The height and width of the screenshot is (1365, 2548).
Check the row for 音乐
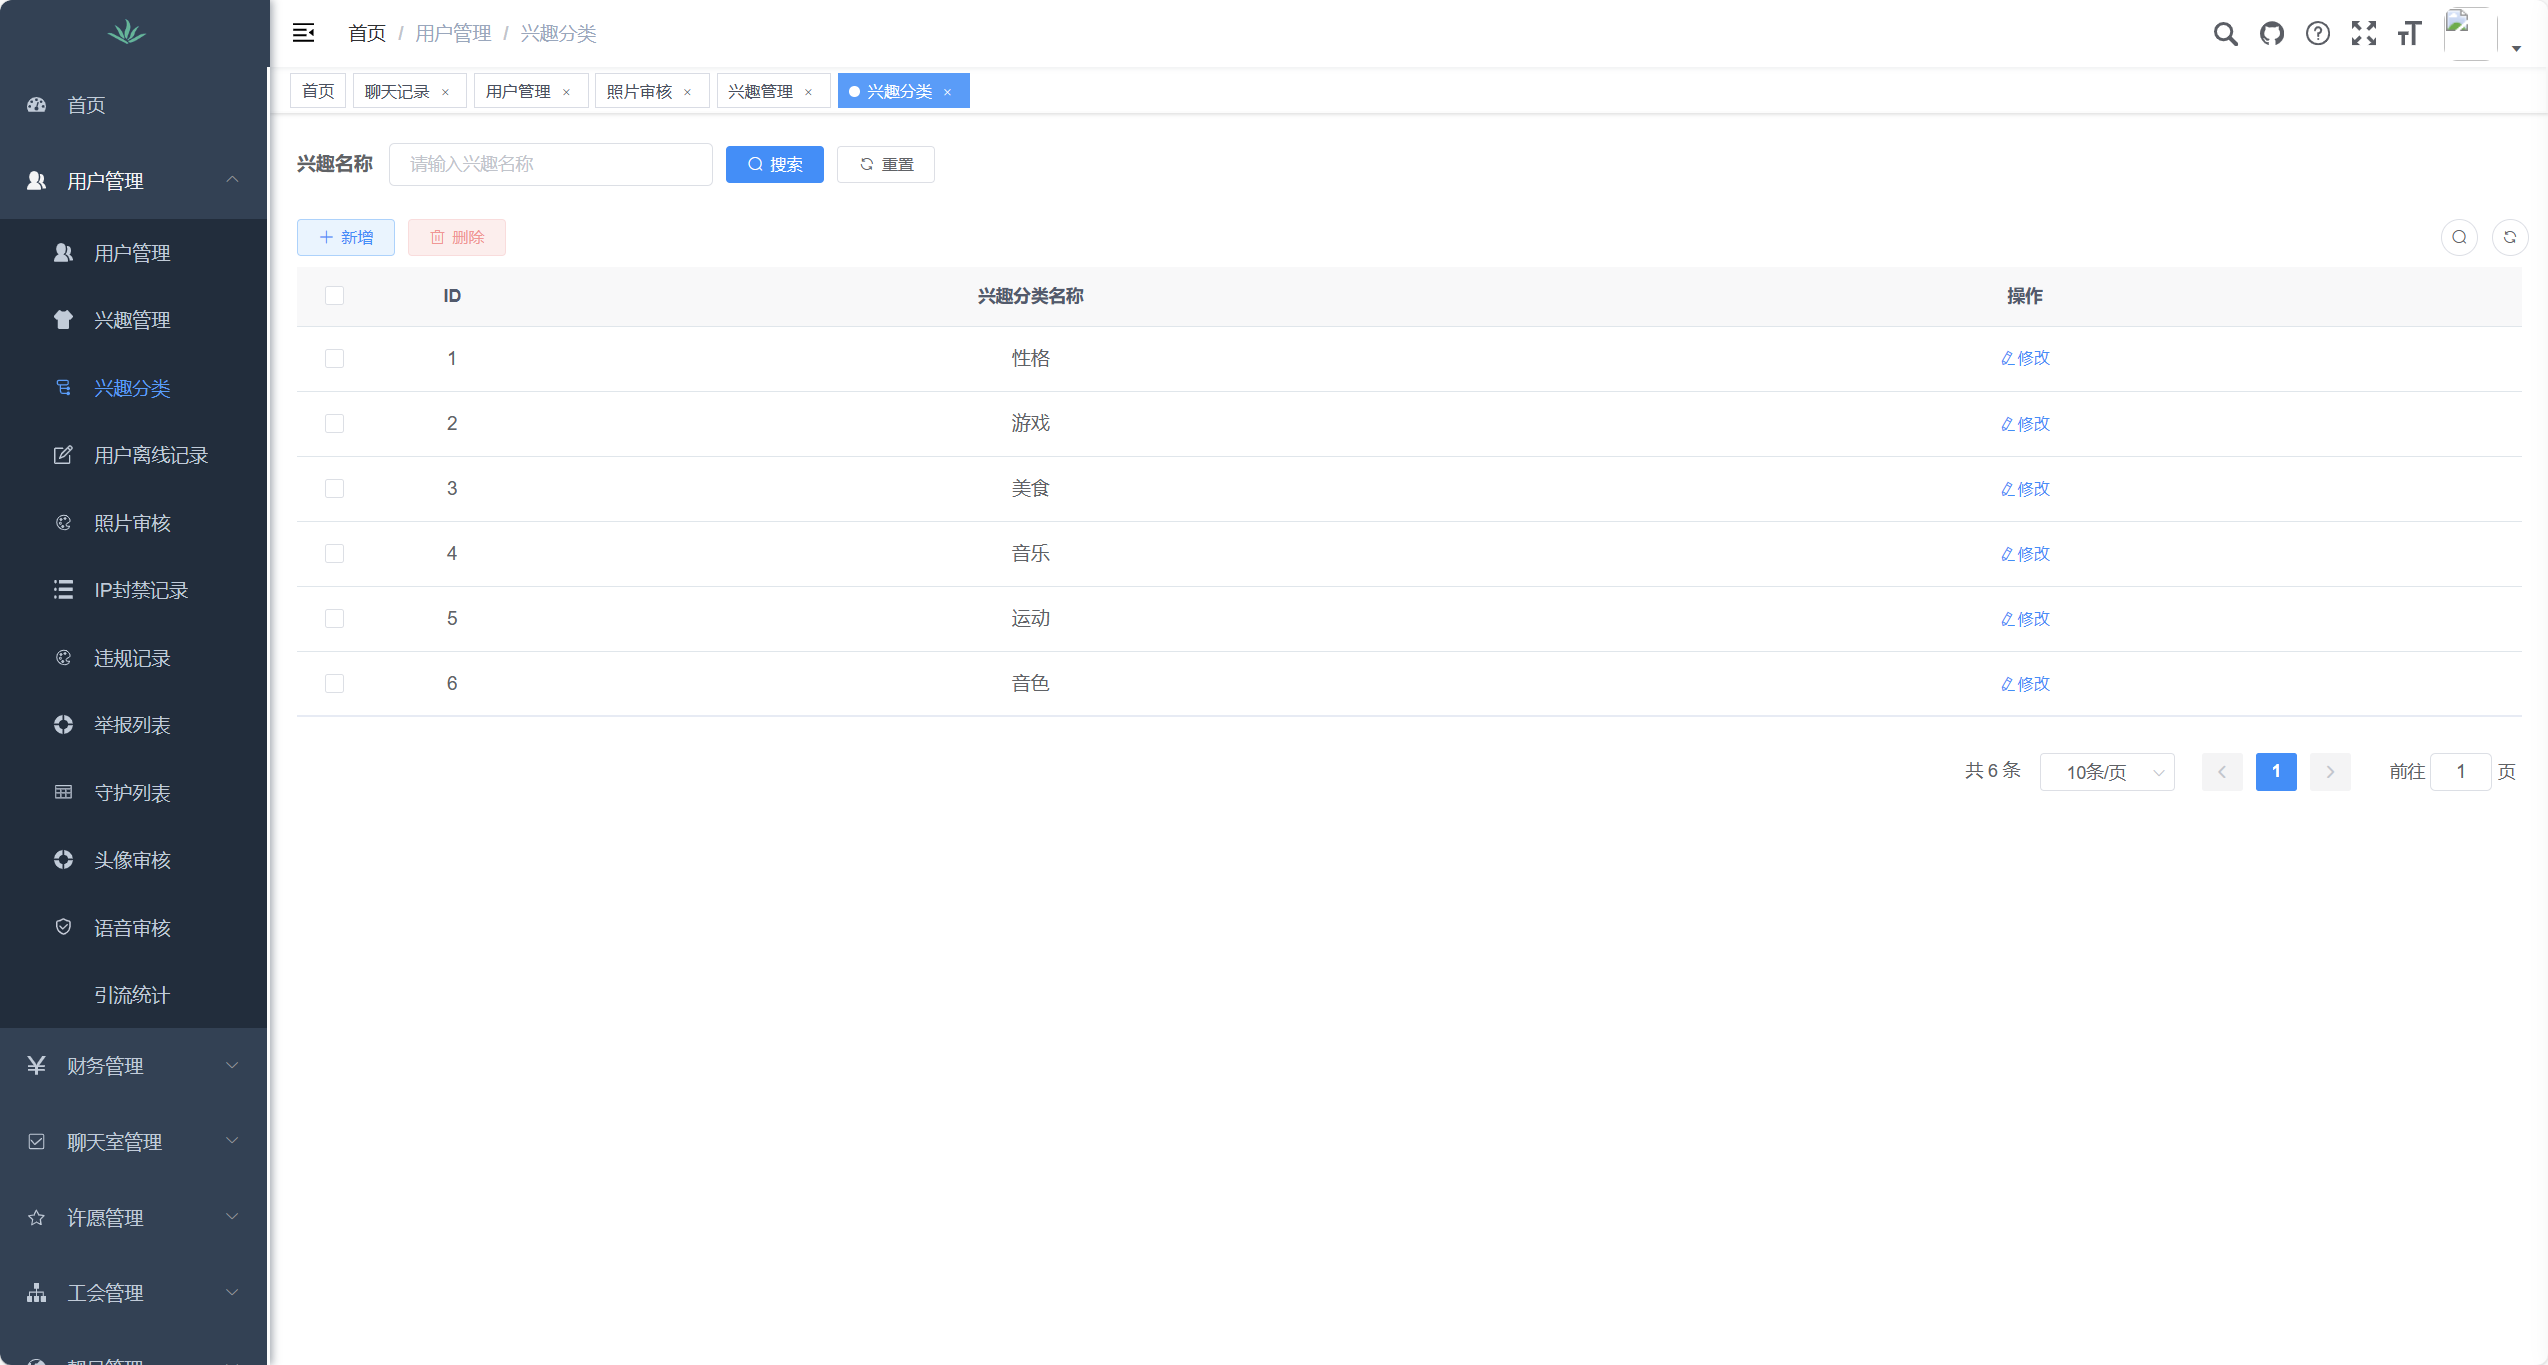[x=335, y=554]
